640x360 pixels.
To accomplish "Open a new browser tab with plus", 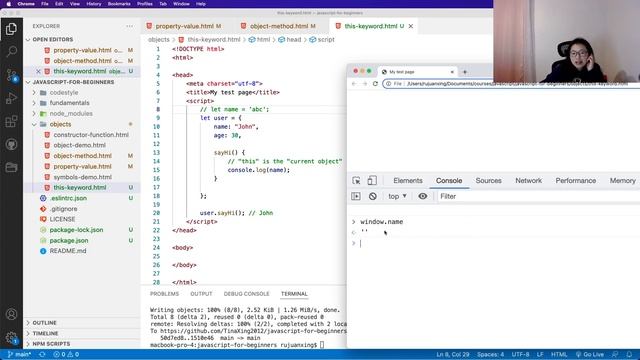I will (464, 72).
